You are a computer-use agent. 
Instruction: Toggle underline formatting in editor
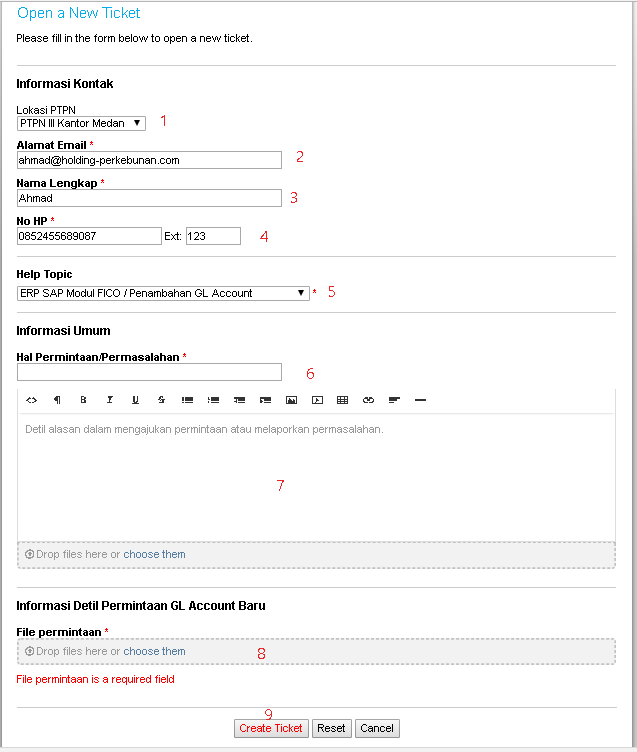(135, 400)
